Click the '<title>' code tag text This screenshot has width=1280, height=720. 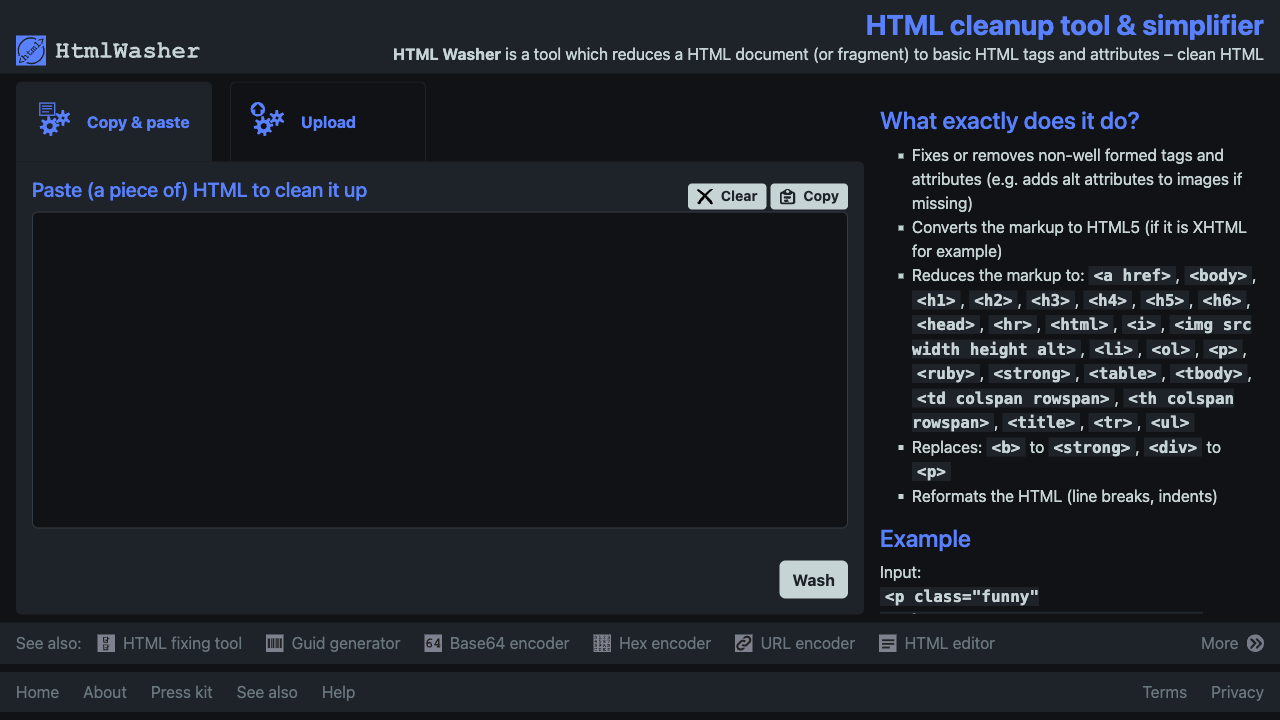[1042, 422]
